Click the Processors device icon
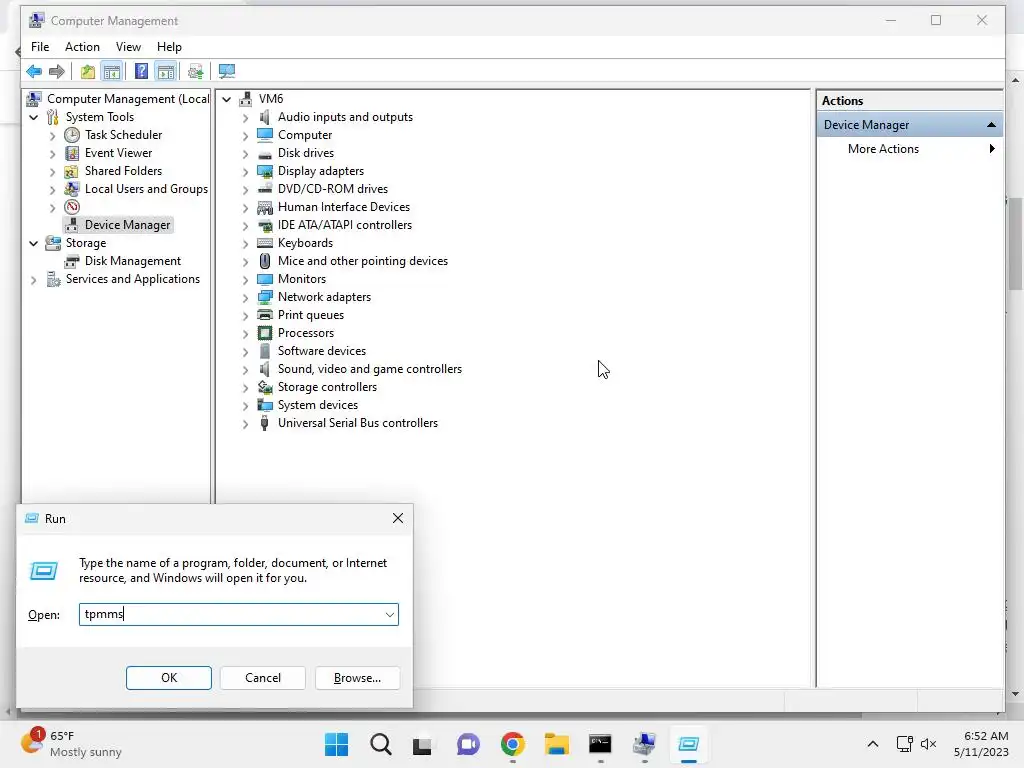Image resolution: width=1024 pixels, height=768 pixels. pos(264,333)
